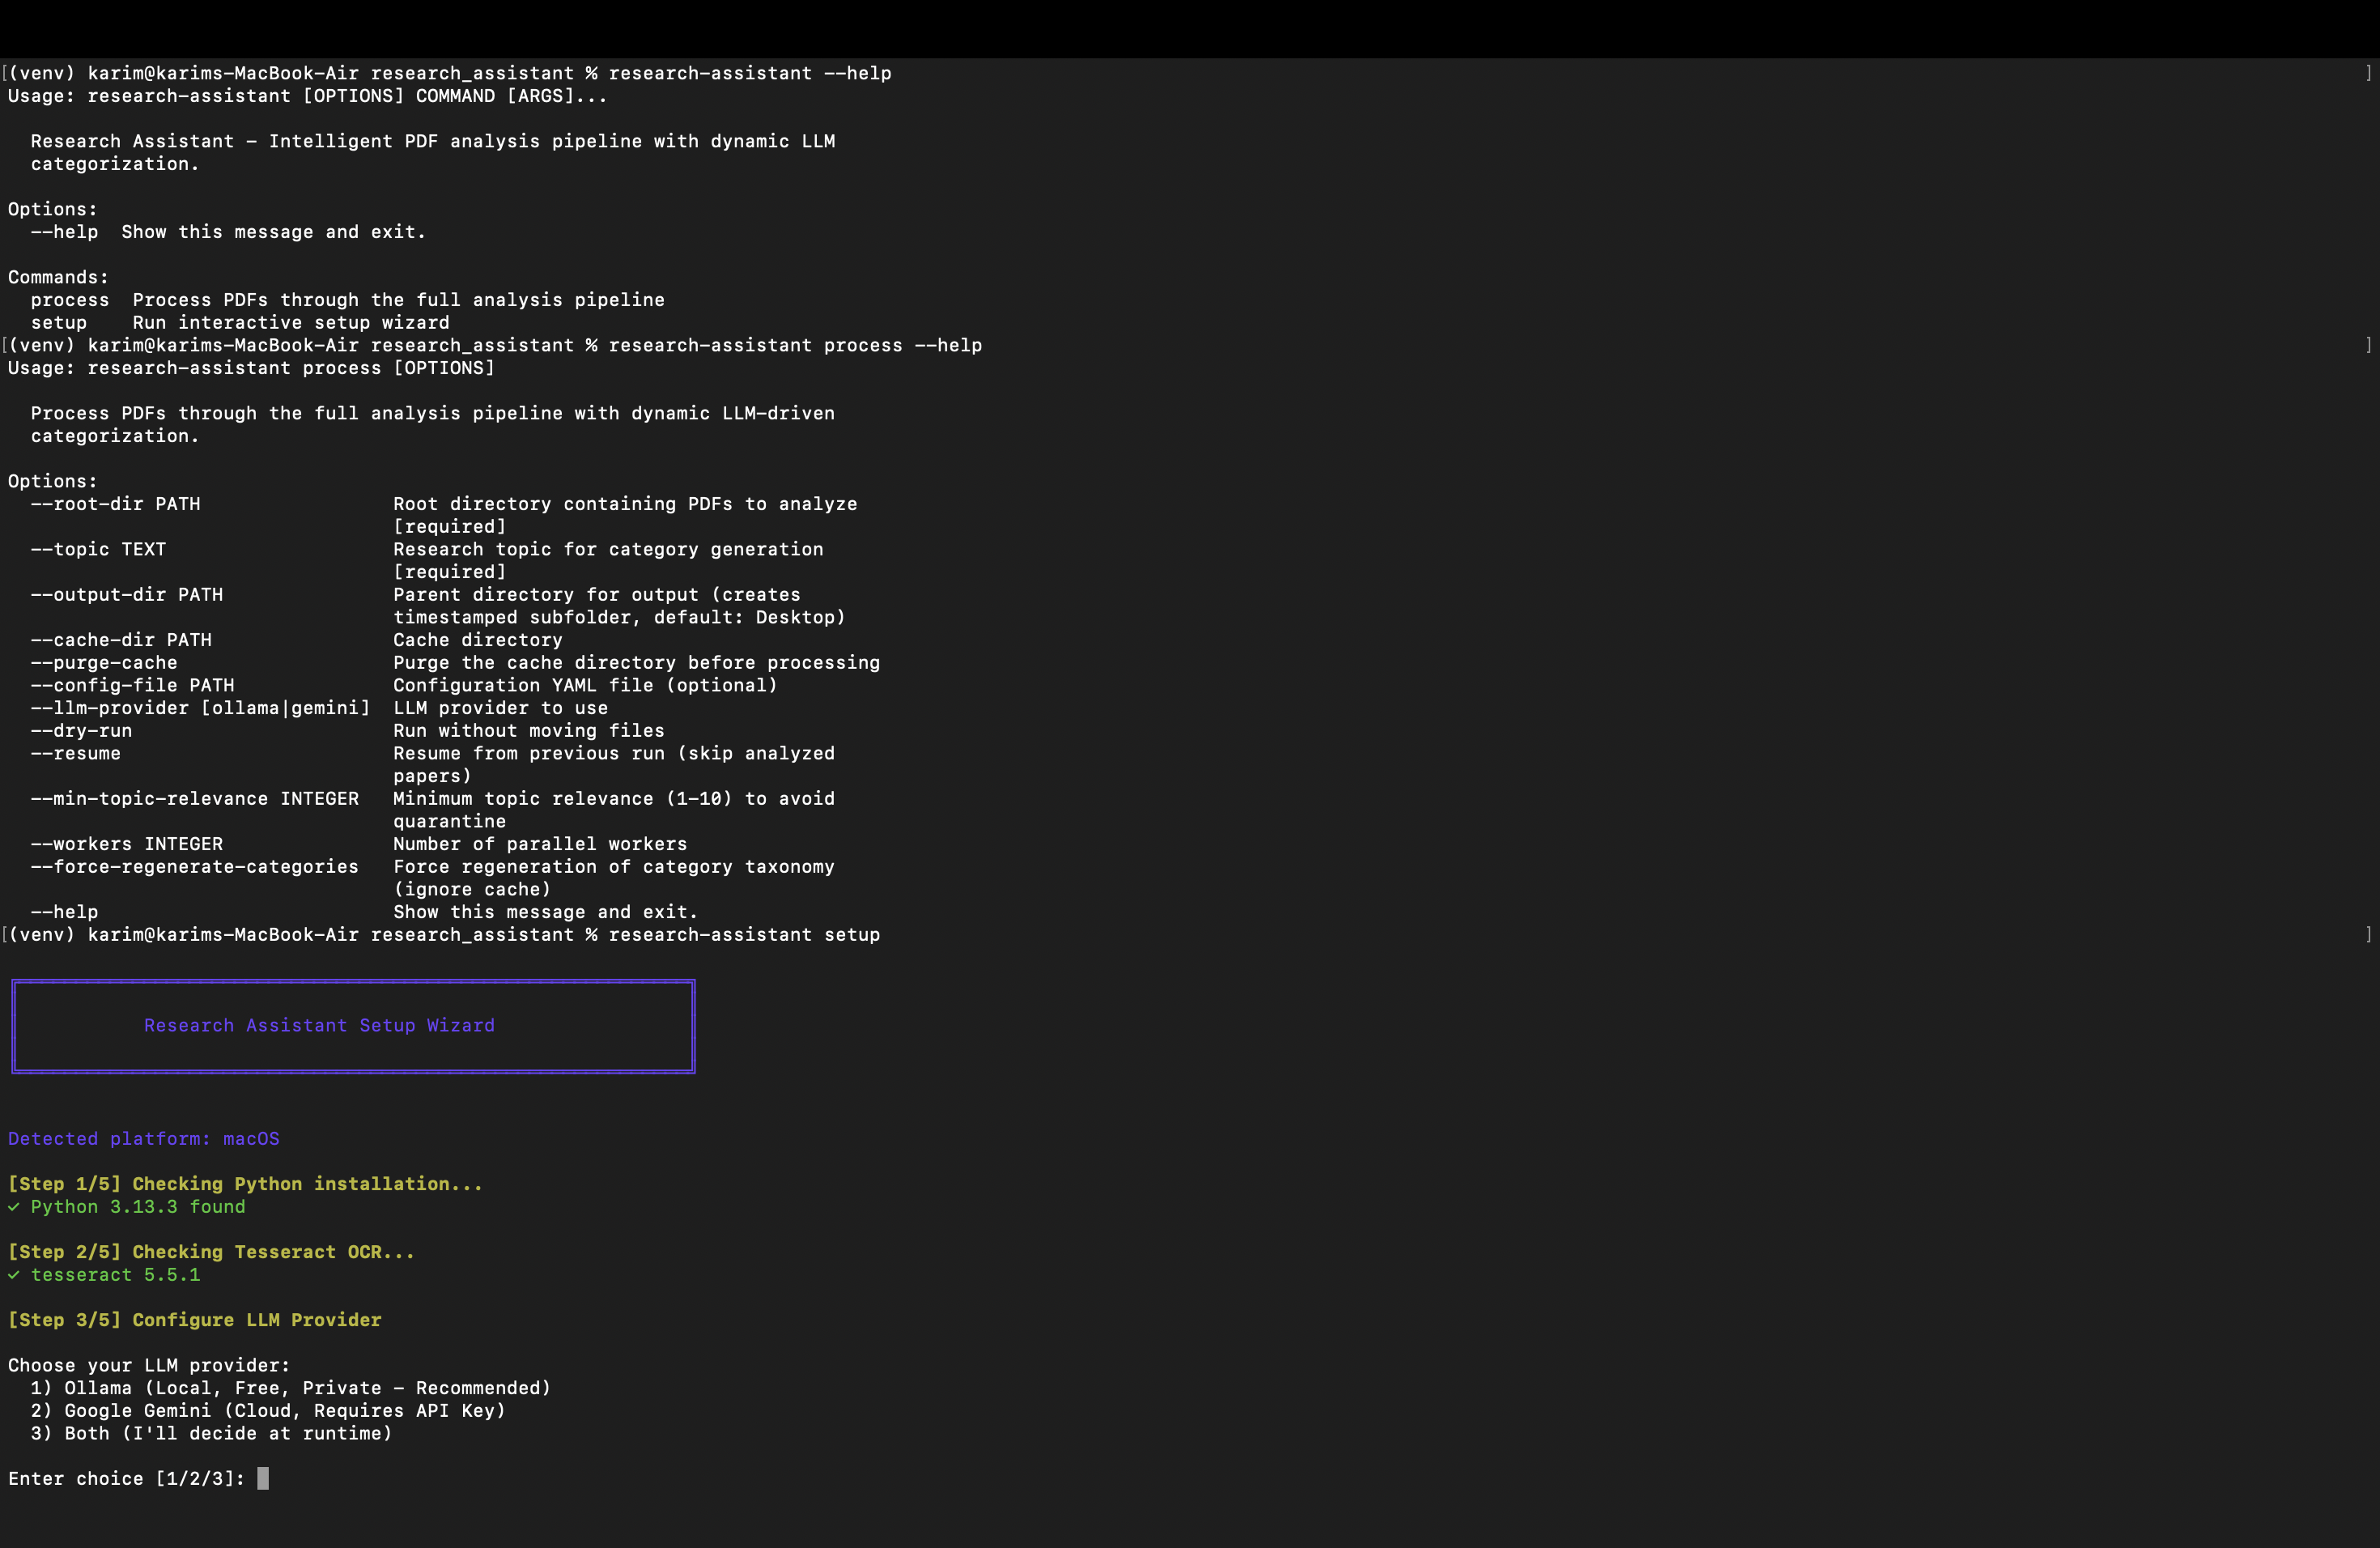This screenshot has height=1548, width=2380.
Task: Select option 1) Ollama (Local, Free, Private)
Action: [x=290, y=1388]
